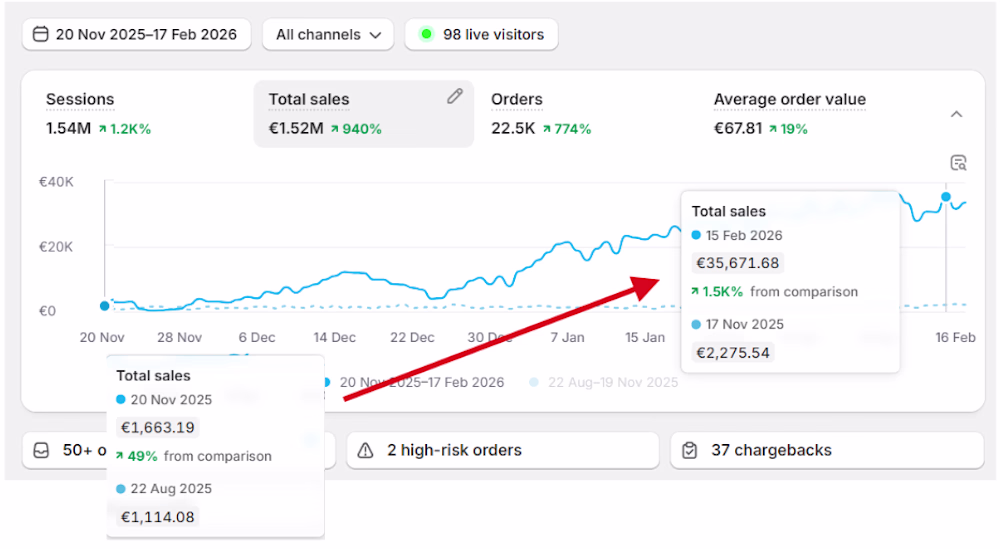Image resolution: width=1000 pixels, height=549 pixels.
Task: Open the 2 high-risk orders card
Action: (x=503, y=451)
